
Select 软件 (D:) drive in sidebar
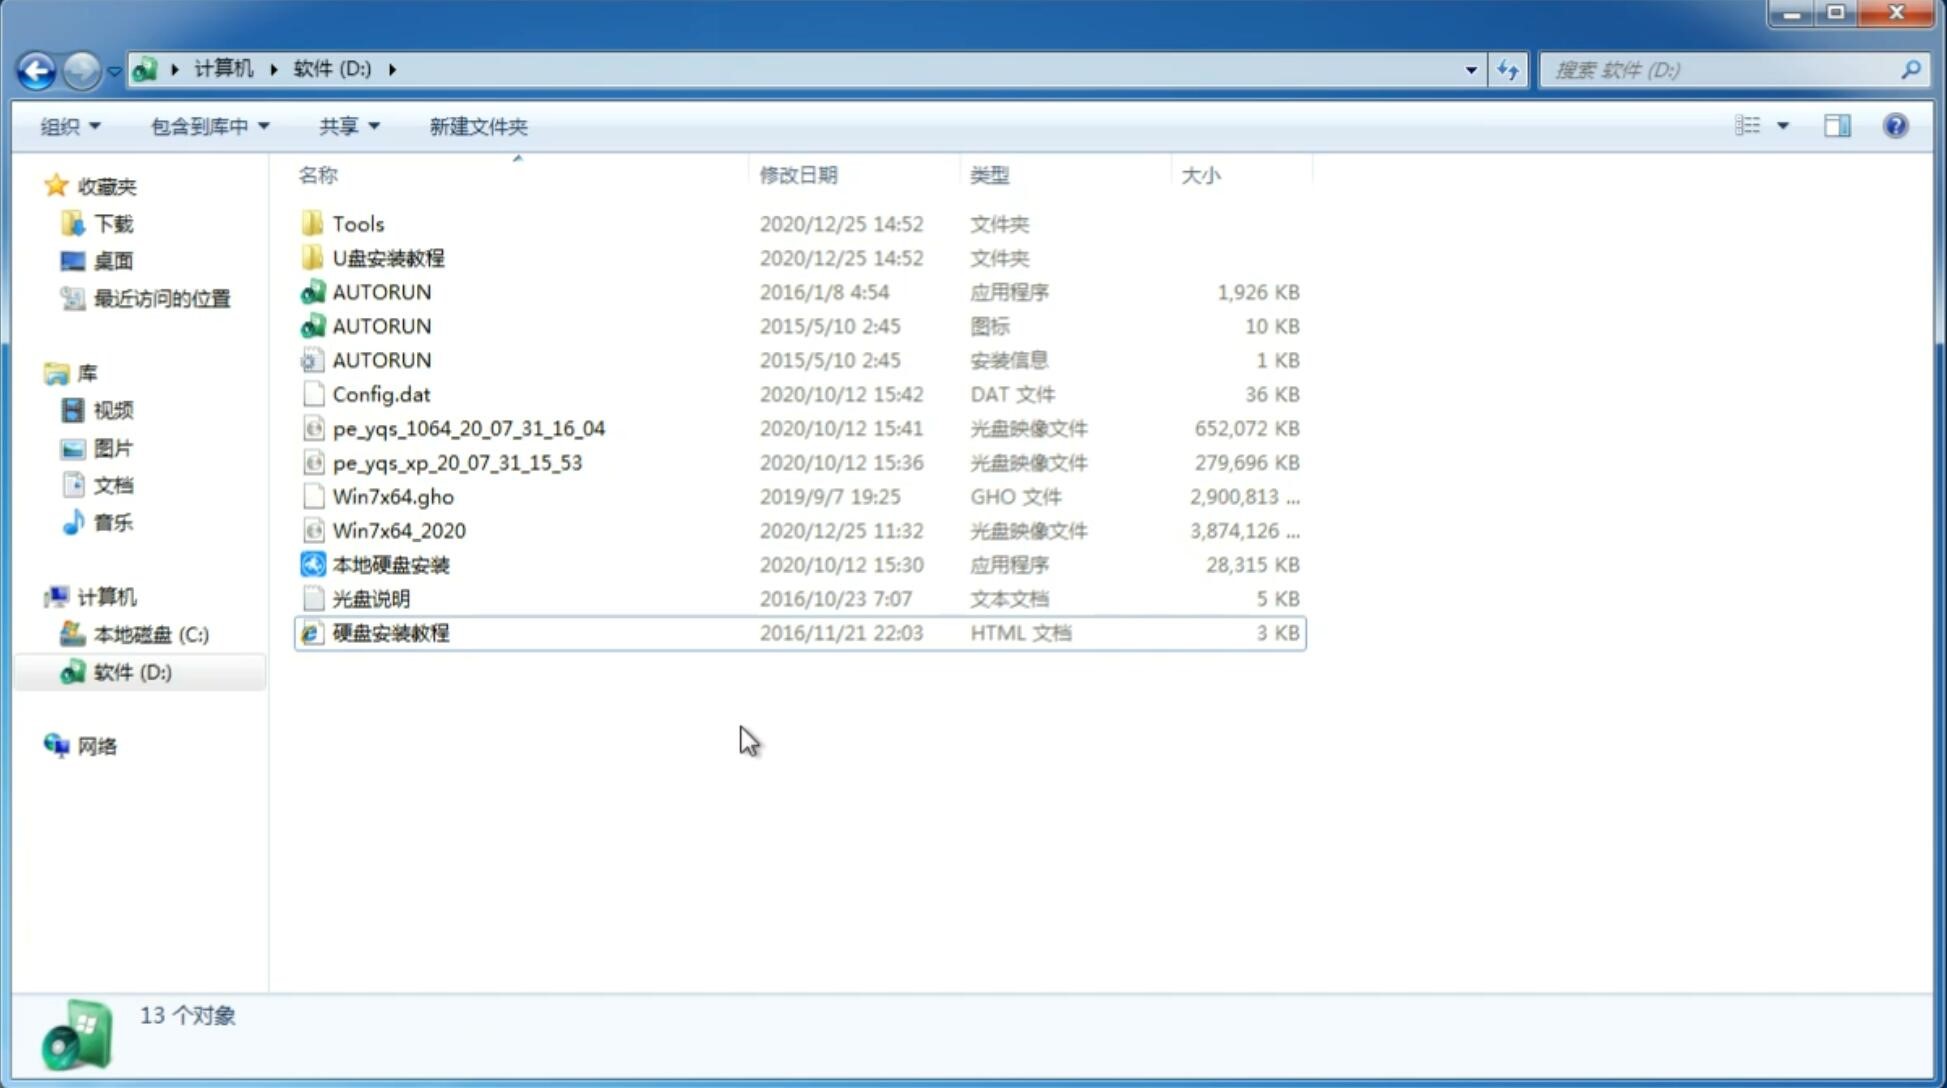[132, 671]
